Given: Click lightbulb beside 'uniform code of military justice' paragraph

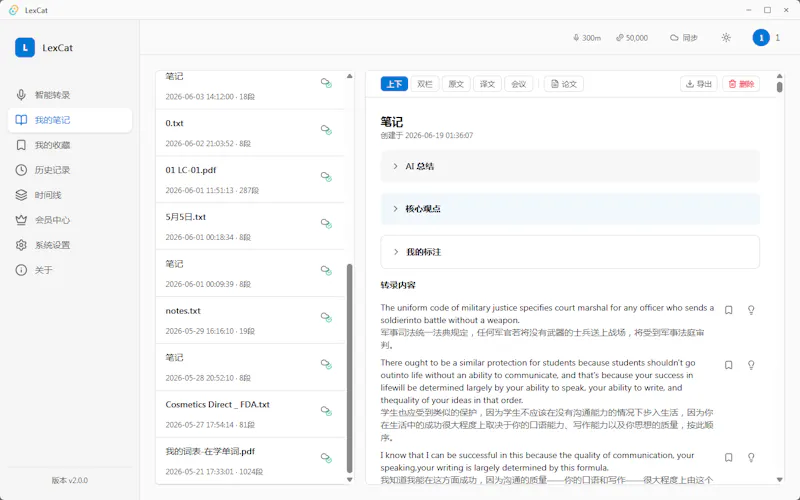Looking at the screenshot, I should 751,310.
